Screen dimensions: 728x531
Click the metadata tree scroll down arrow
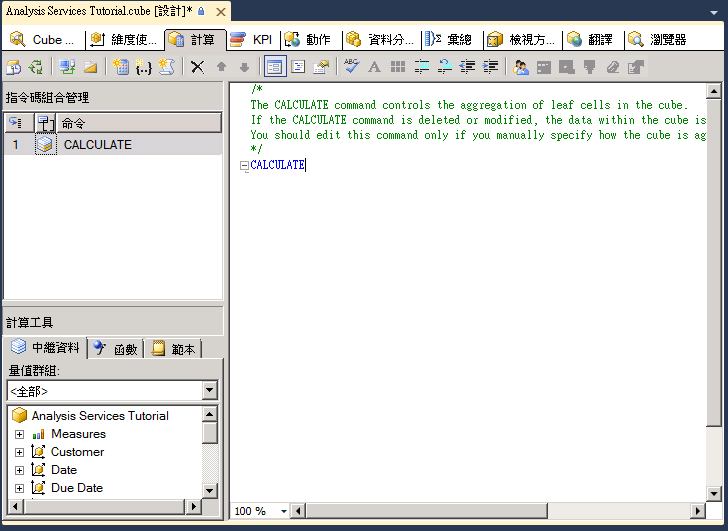coord(210,490)
